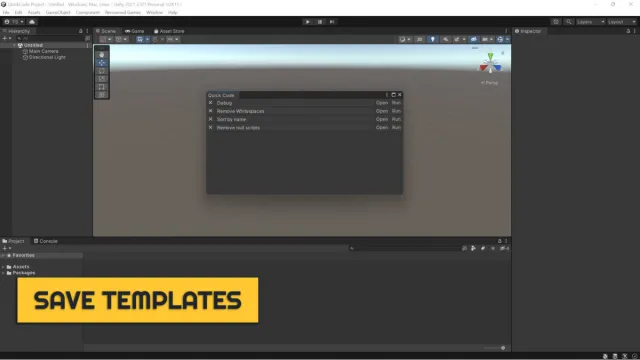Delete the Sort by name template
640x360 pixels.
pyautogui.click(x=211, y=119)
